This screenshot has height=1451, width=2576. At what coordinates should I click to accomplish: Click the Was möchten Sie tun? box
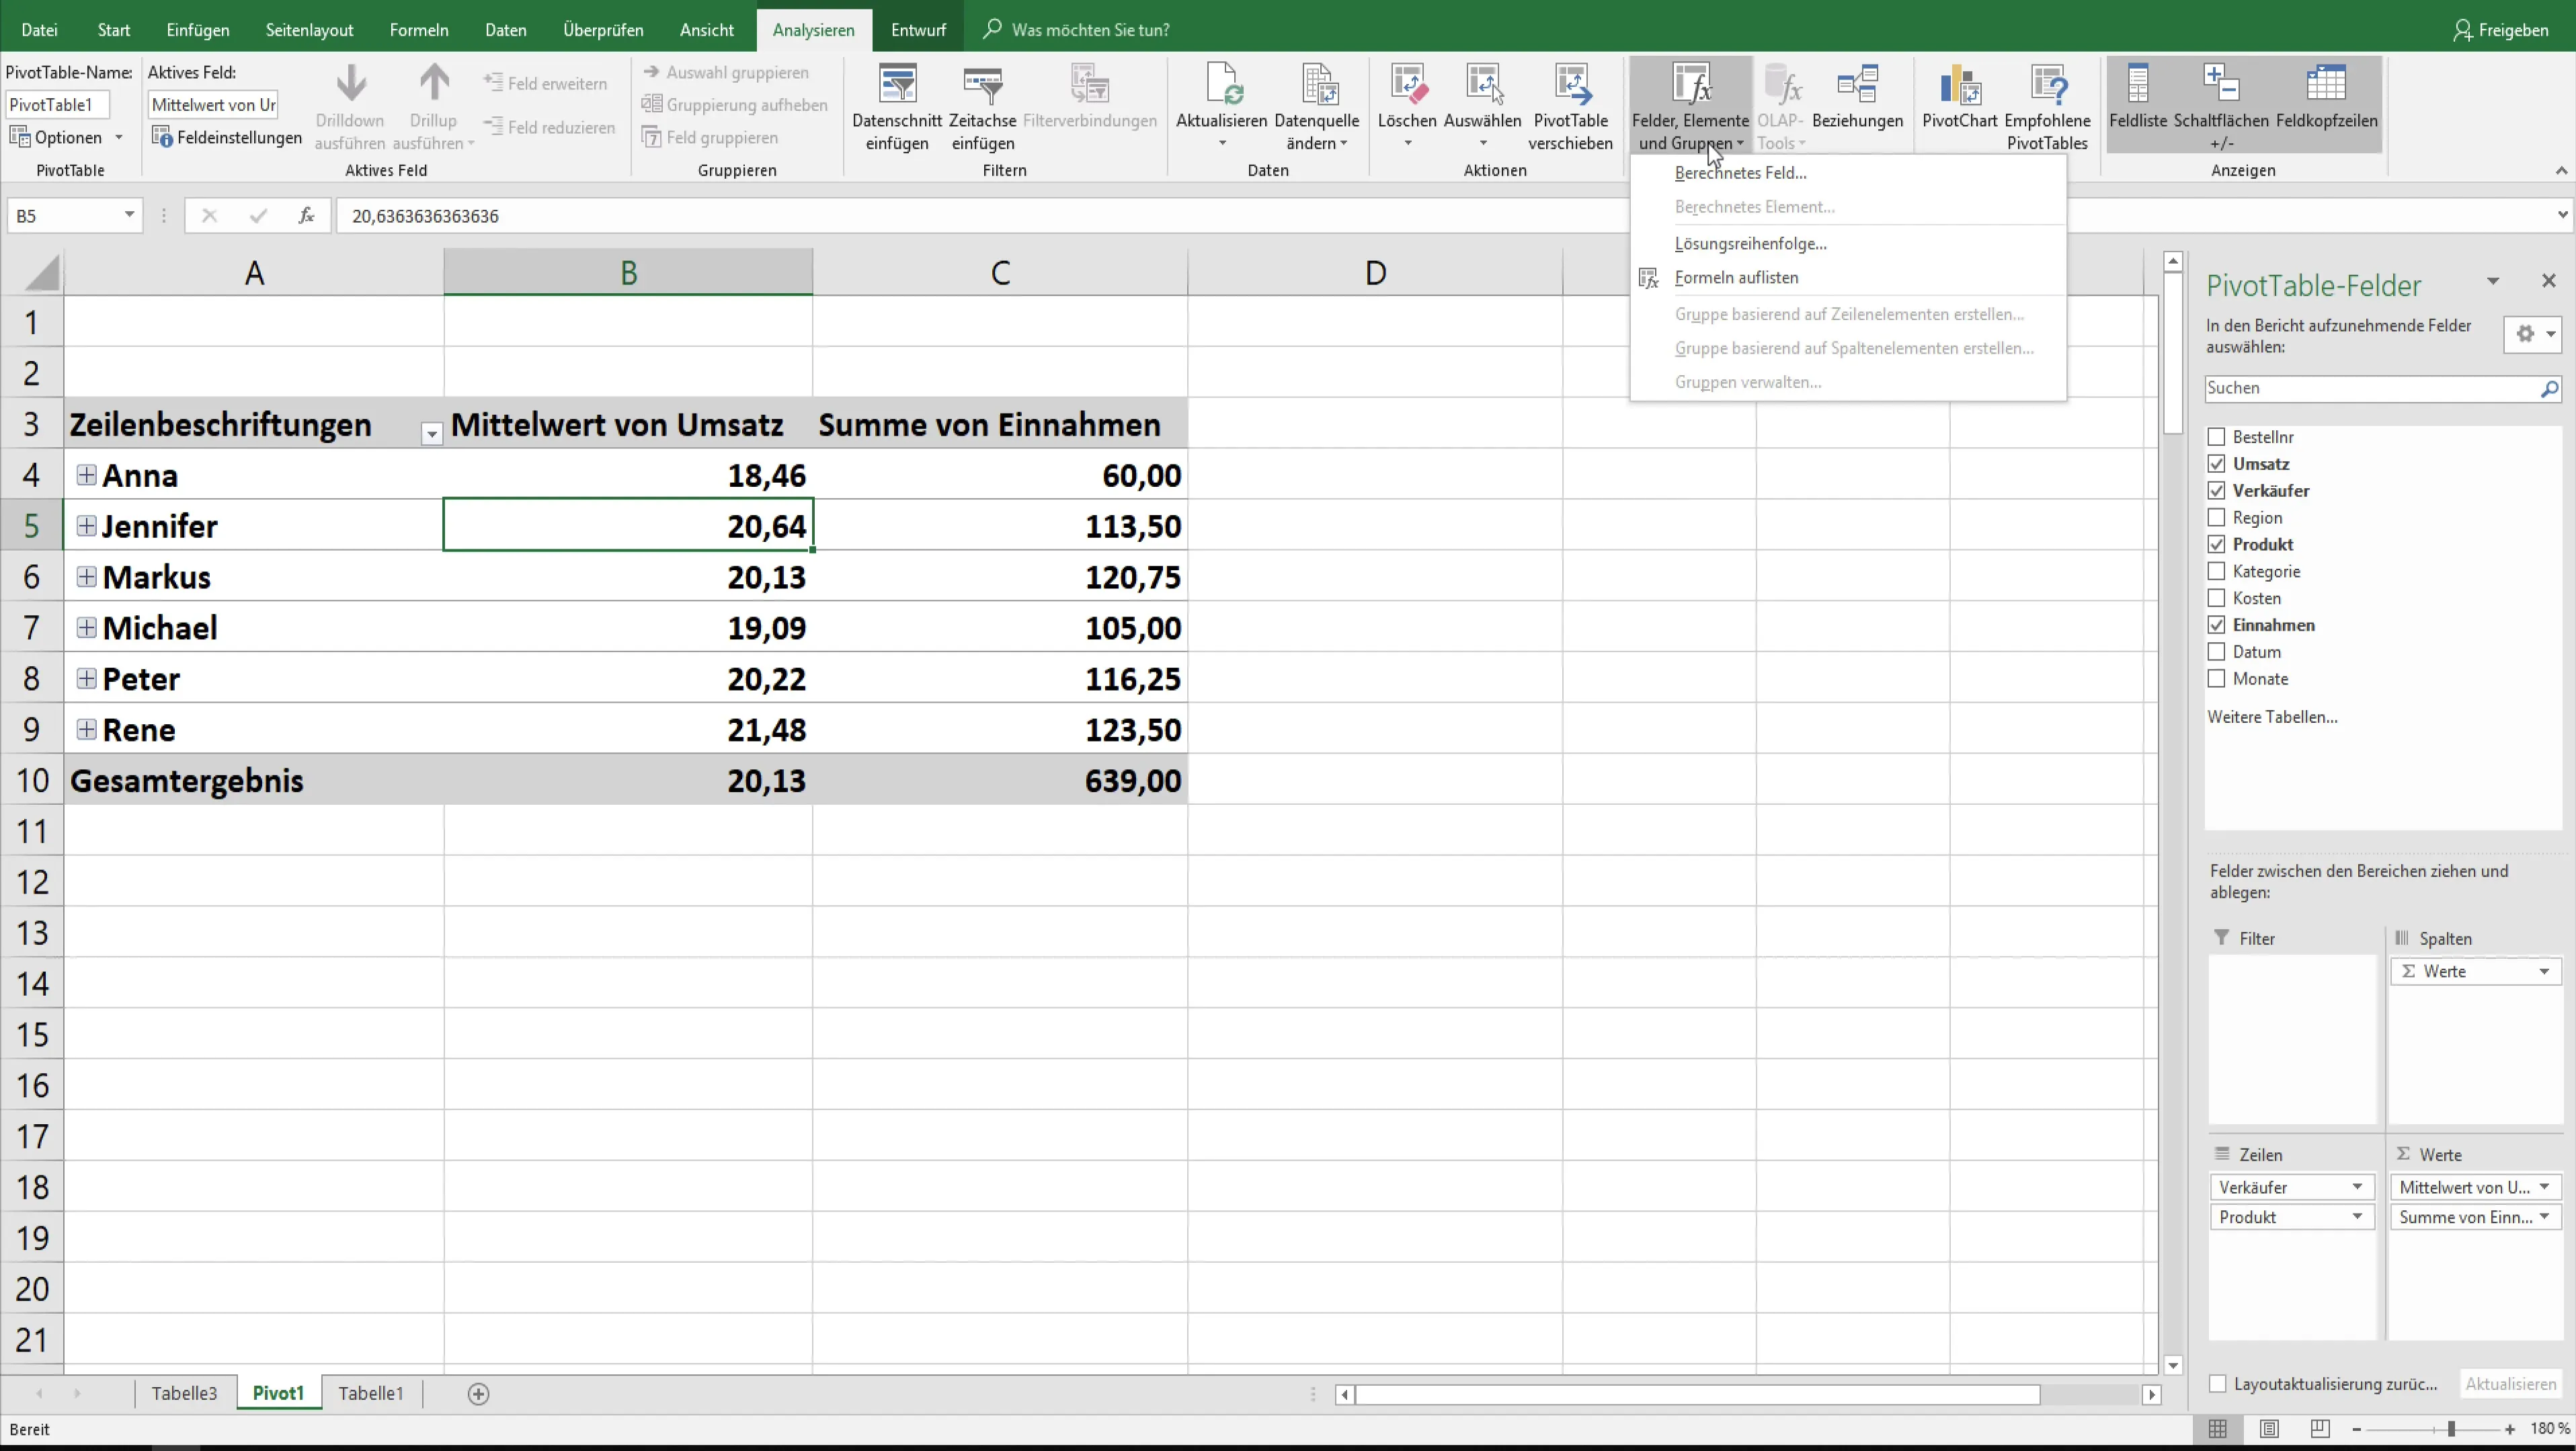click(1090, 30)
